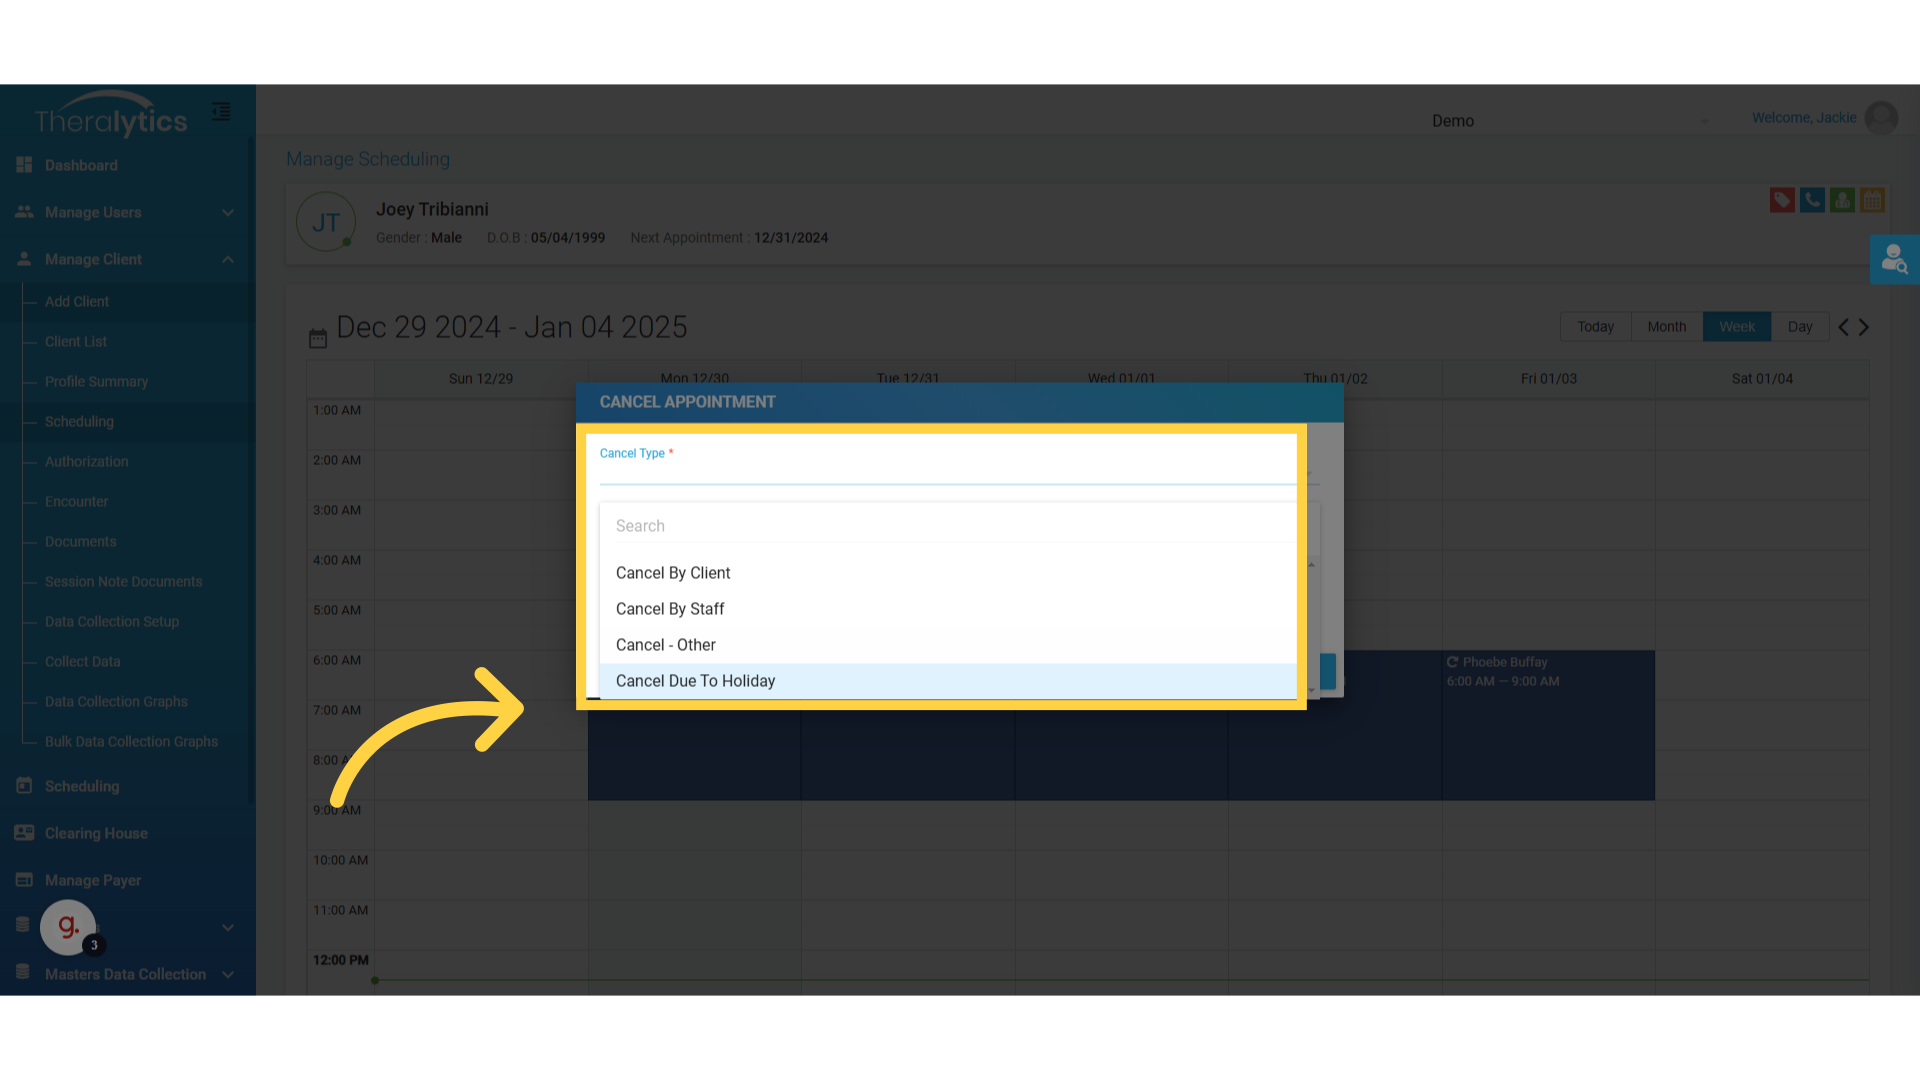Choose Cancel Due To Holiday option
The width and height of the screenshot is (1920, 1080).
tap(695, 681)
